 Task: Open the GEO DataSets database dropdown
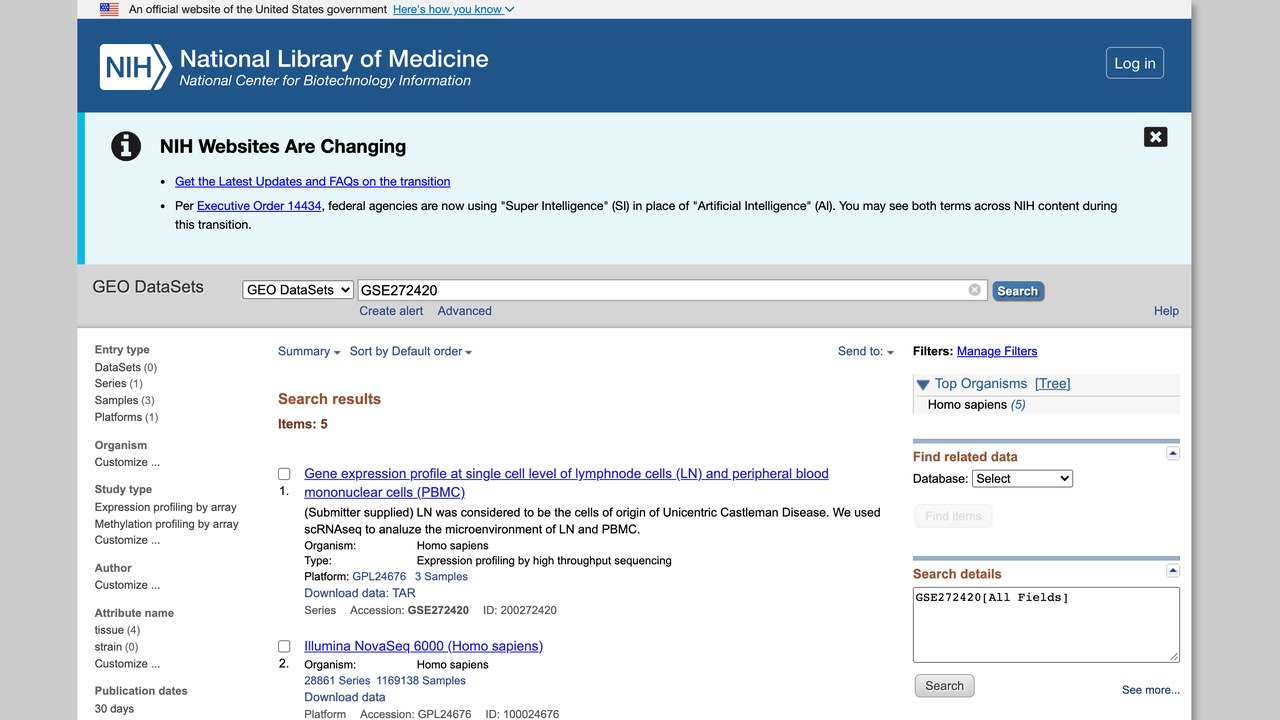[298, 290]
